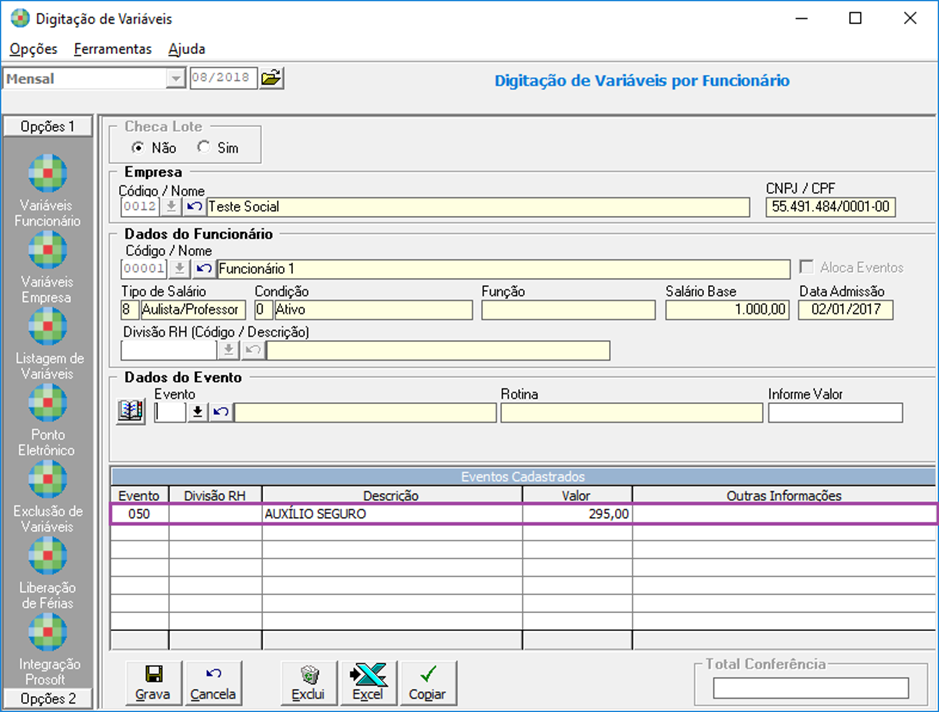Click the CNPJ value 55.491.484/0001-00
This screenshot has height=712, width=939.
[831, 207]
